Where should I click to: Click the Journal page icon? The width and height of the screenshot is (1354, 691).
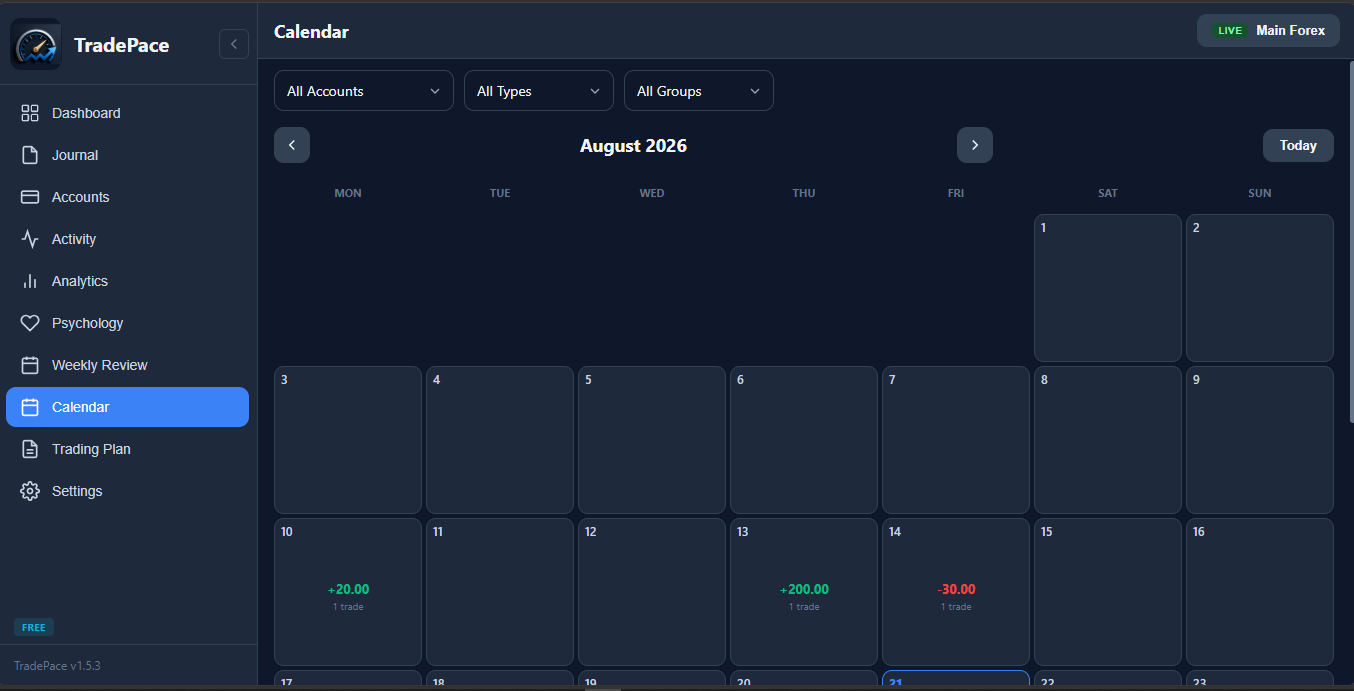tap(30, 155)
